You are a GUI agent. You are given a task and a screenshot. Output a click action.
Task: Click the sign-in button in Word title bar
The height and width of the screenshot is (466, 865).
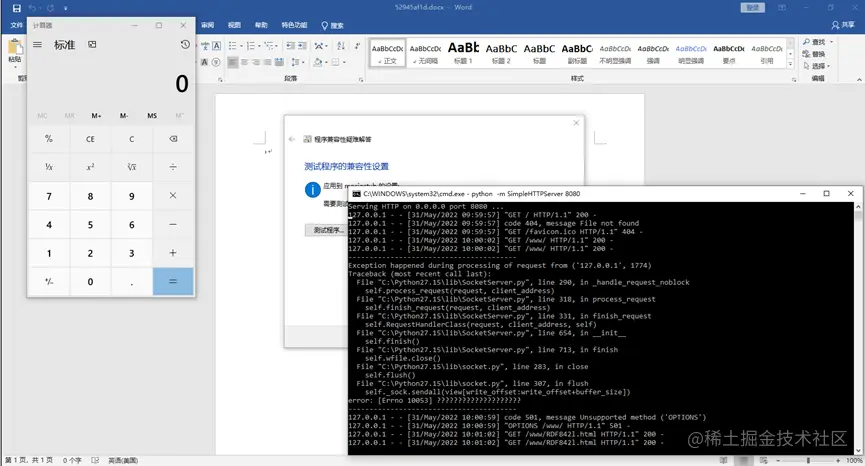click(752, 8)
